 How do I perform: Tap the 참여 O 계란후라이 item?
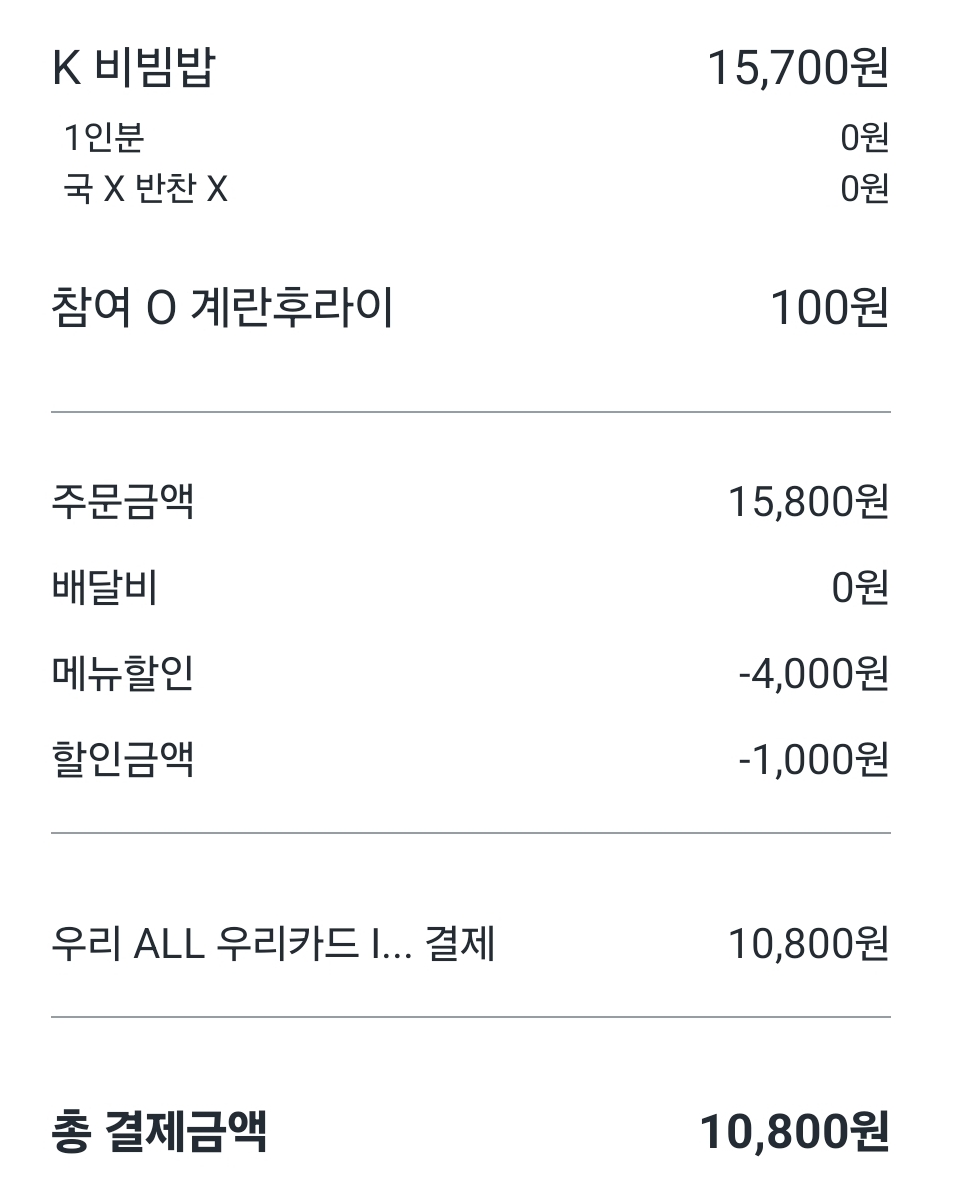point(221,308)
